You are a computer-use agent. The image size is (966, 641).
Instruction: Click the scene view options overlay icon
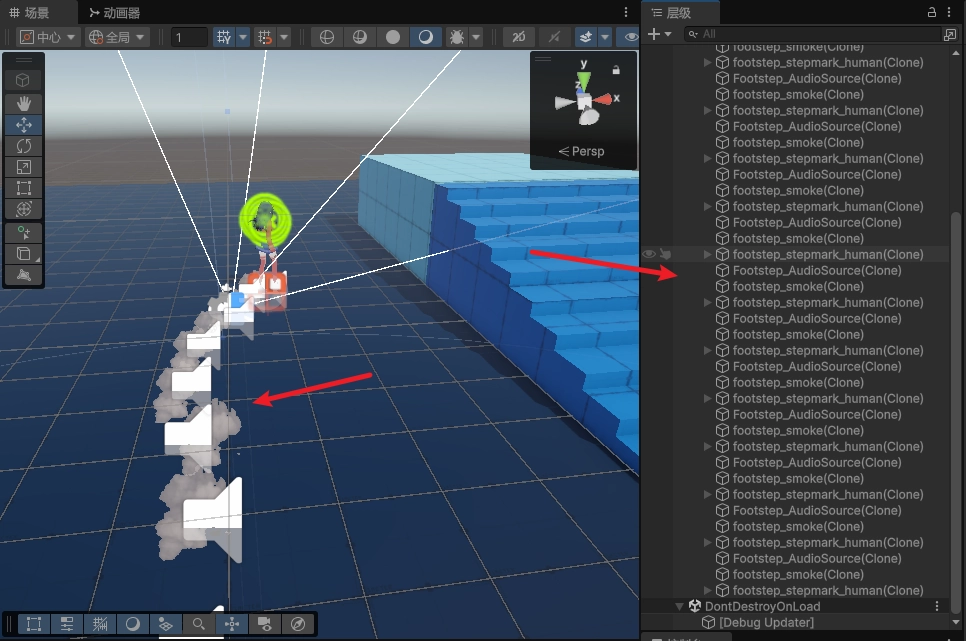point(232,624)
